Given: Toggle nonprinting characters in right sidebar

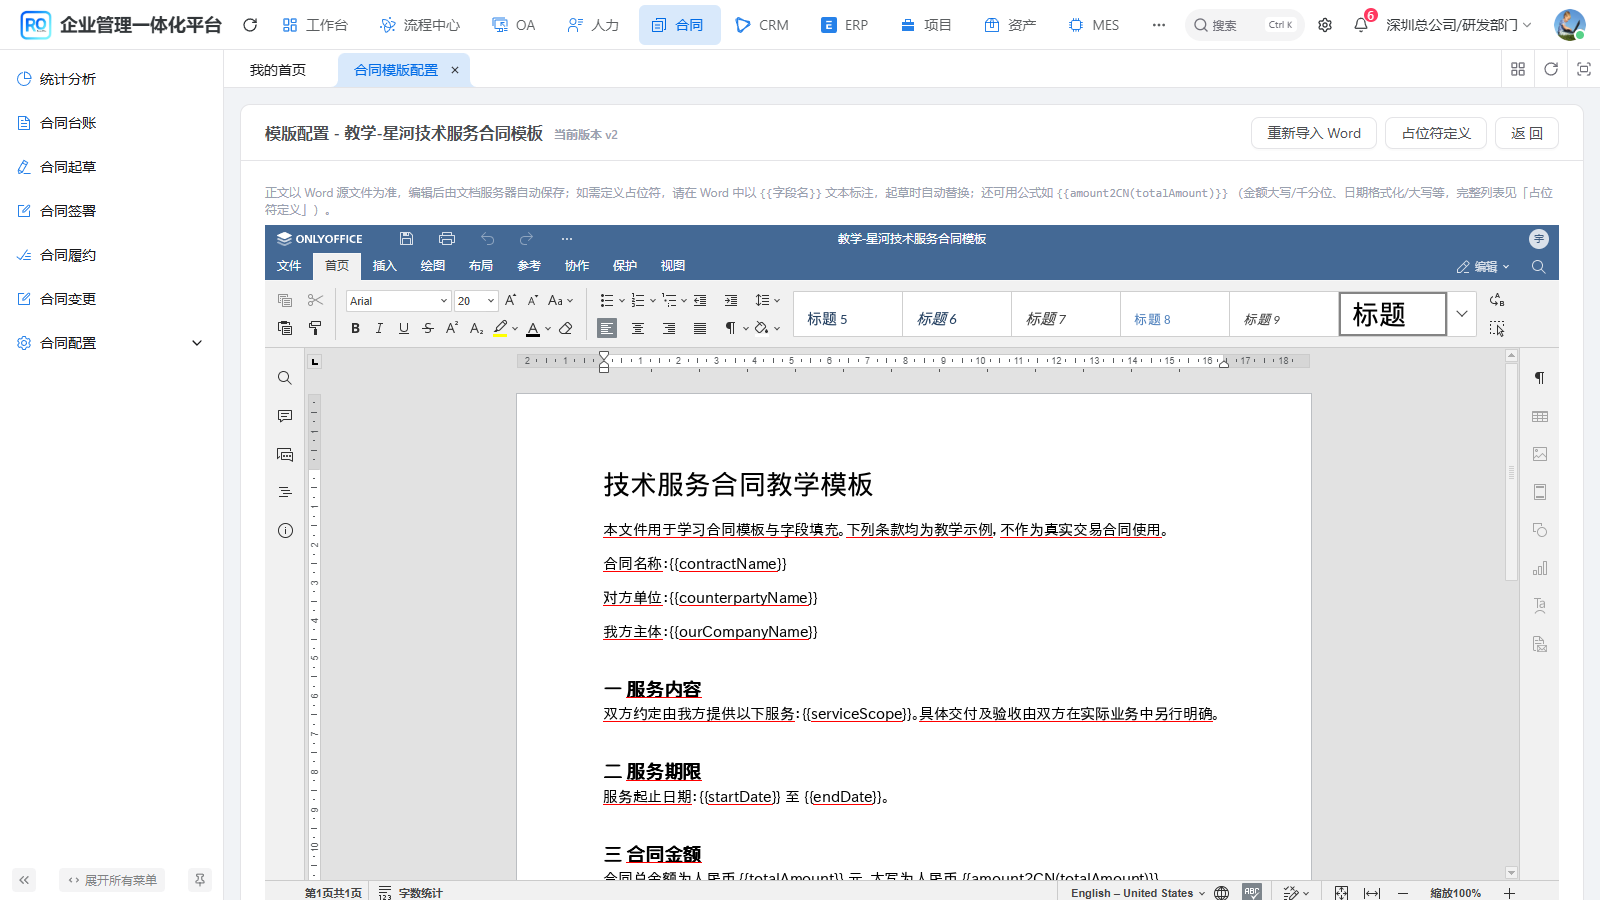Looking at the screenshot, I should pos(1540,378).
